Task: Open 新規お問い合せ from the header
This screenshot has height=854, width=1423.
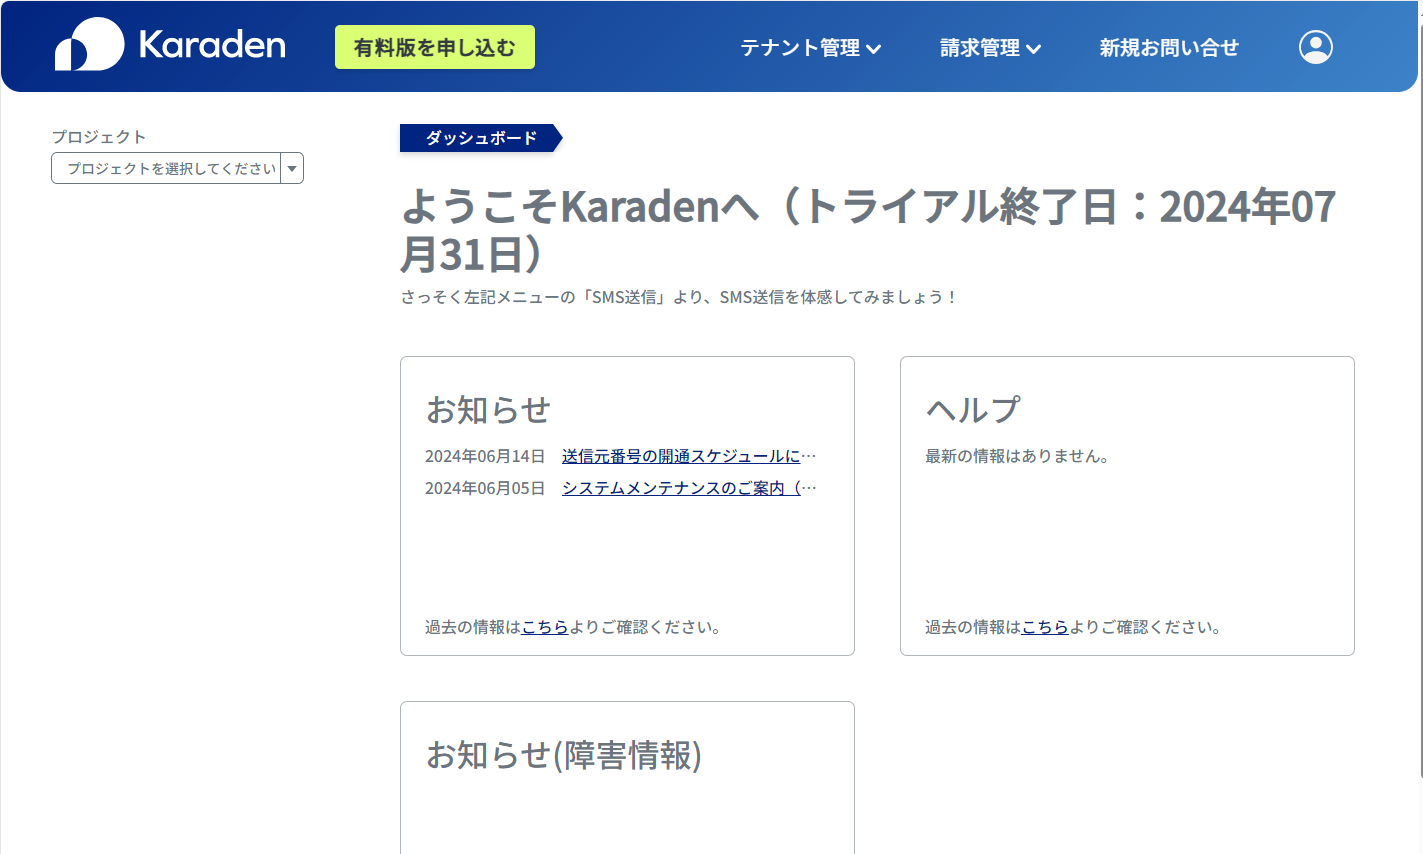Action: 1169,48
